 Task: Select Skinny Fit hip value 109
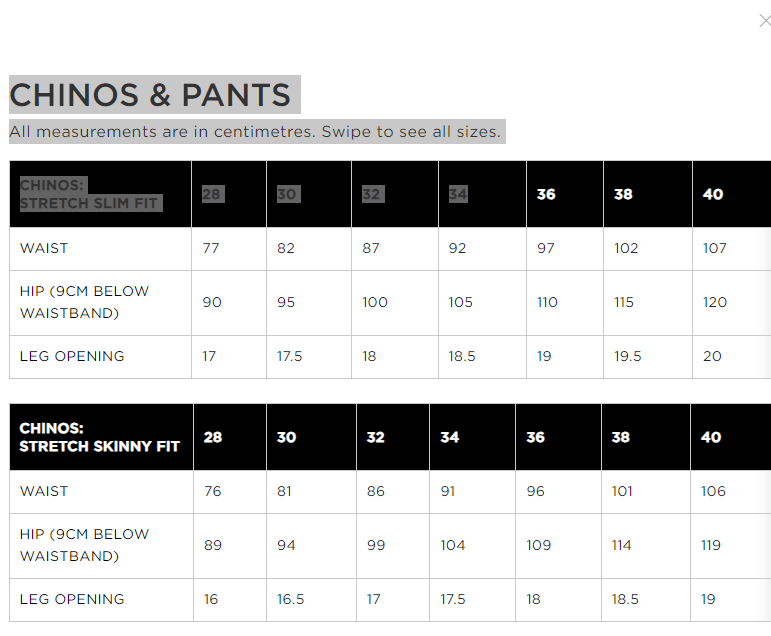tap(538, 545)
